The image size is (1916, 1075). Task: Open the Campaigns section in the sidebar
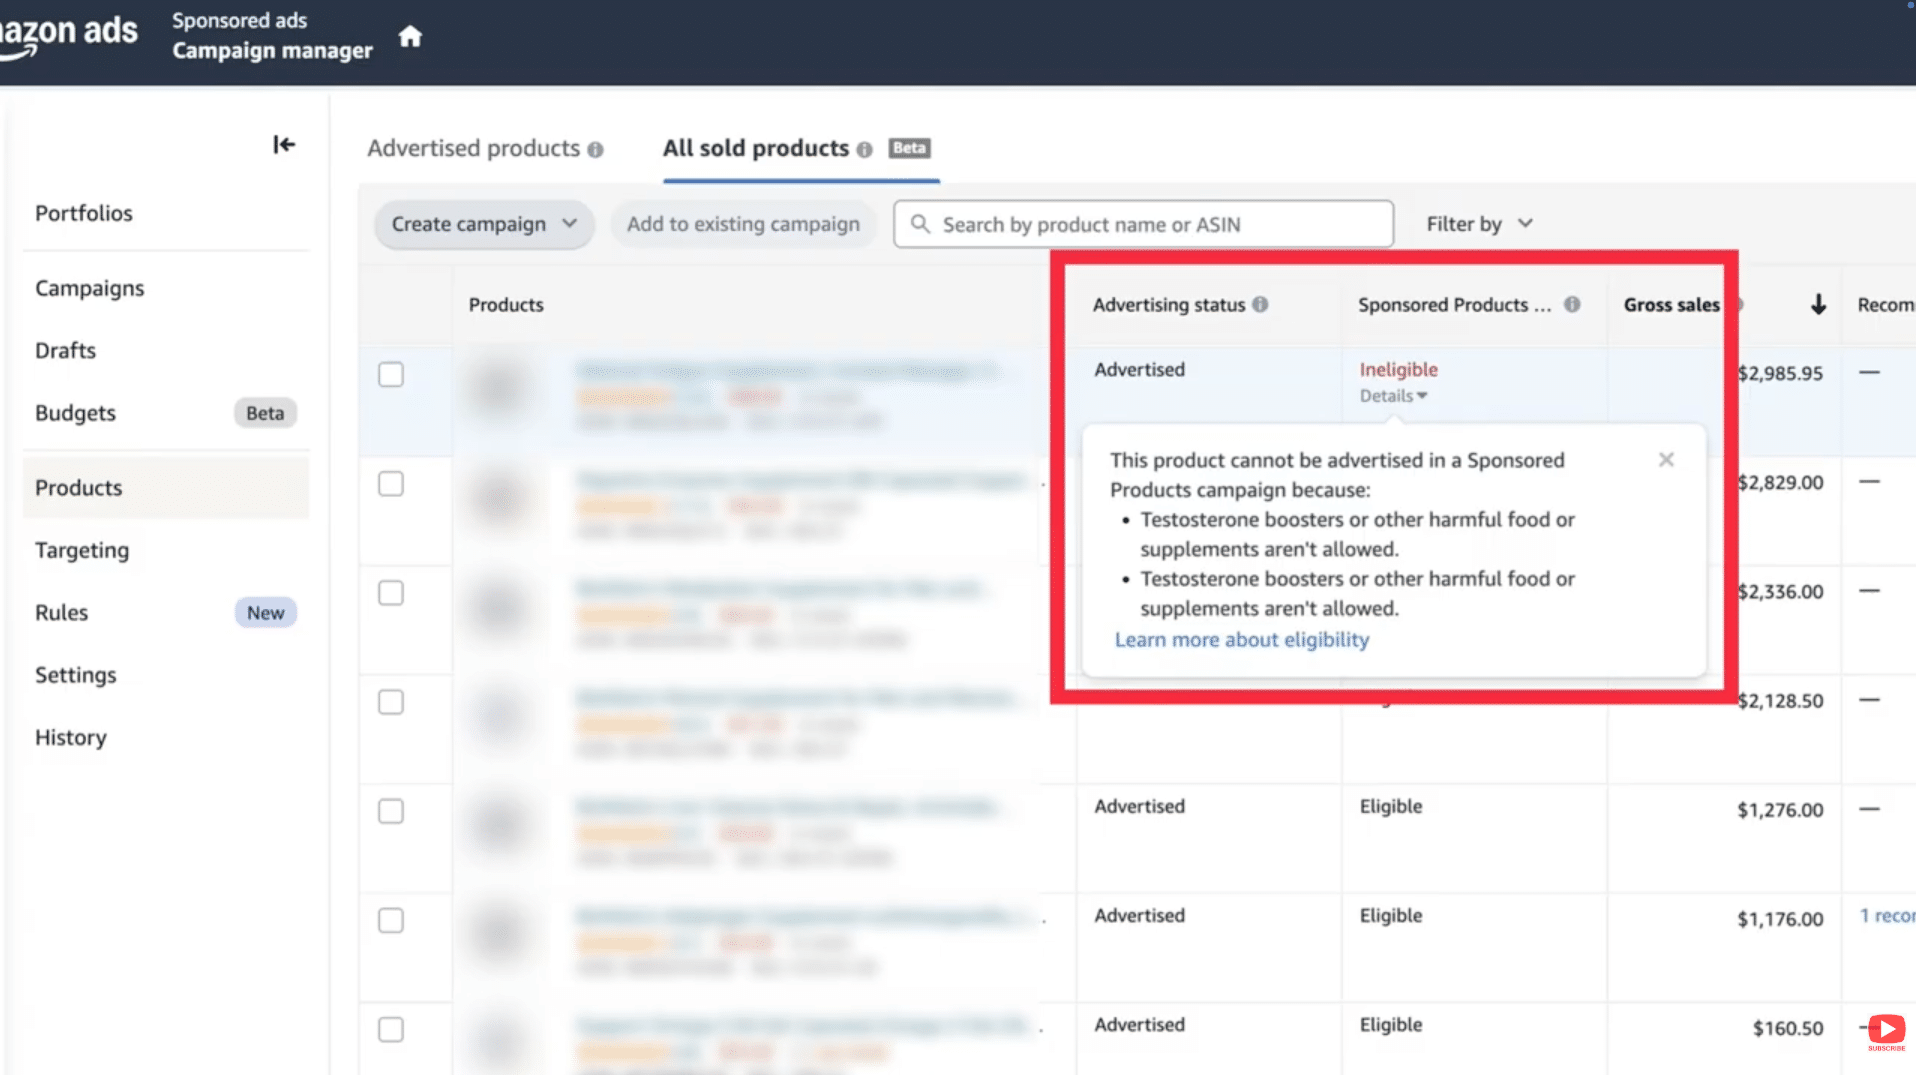pos(89,288)
